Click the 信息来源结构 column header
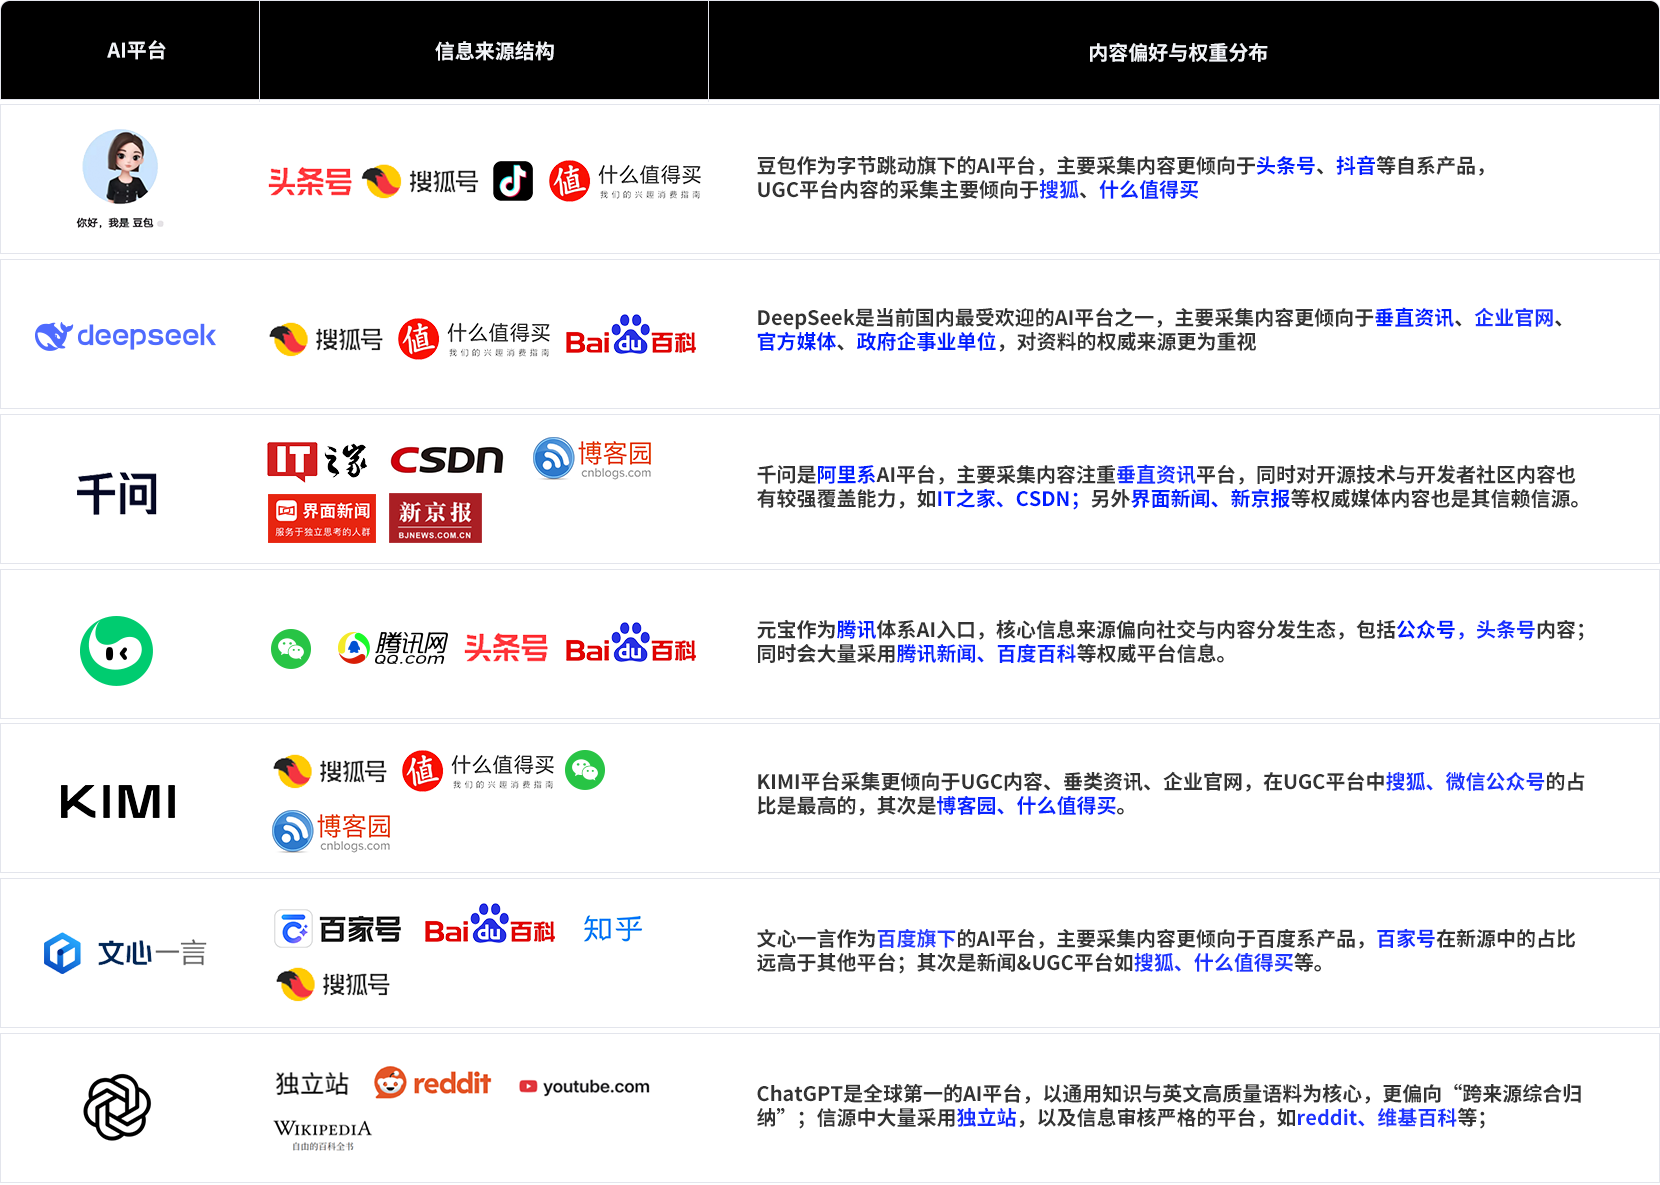Image resolution: width=1660 pixels, height=1185 pixels. click(x=495, y=51)
